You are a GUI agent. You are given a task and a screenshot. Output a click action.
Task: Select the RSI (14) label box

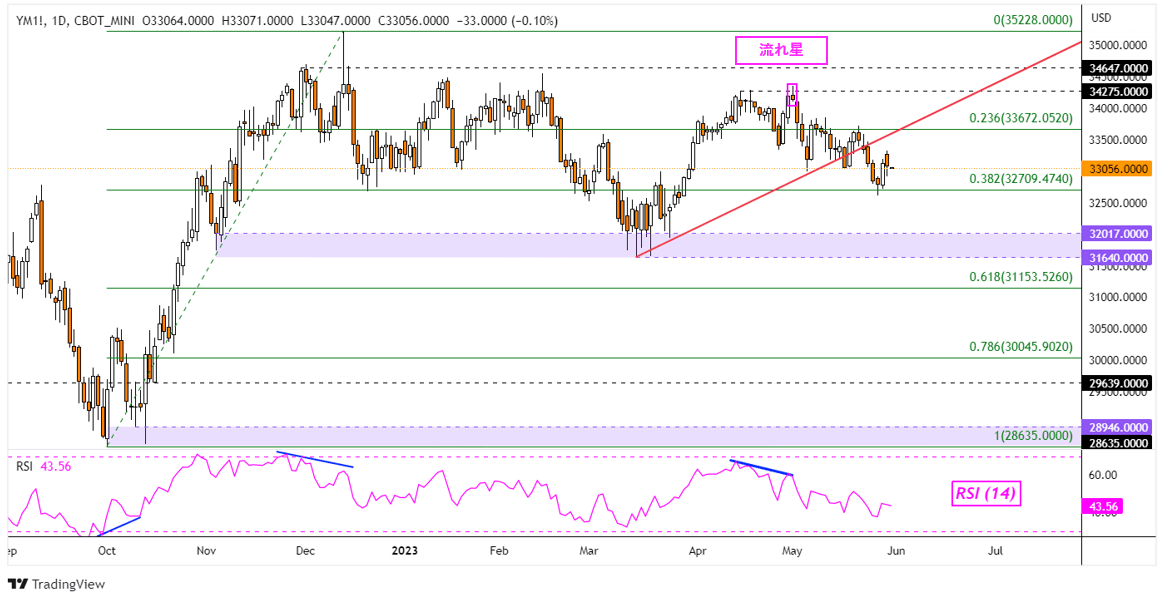click(985, 493)
